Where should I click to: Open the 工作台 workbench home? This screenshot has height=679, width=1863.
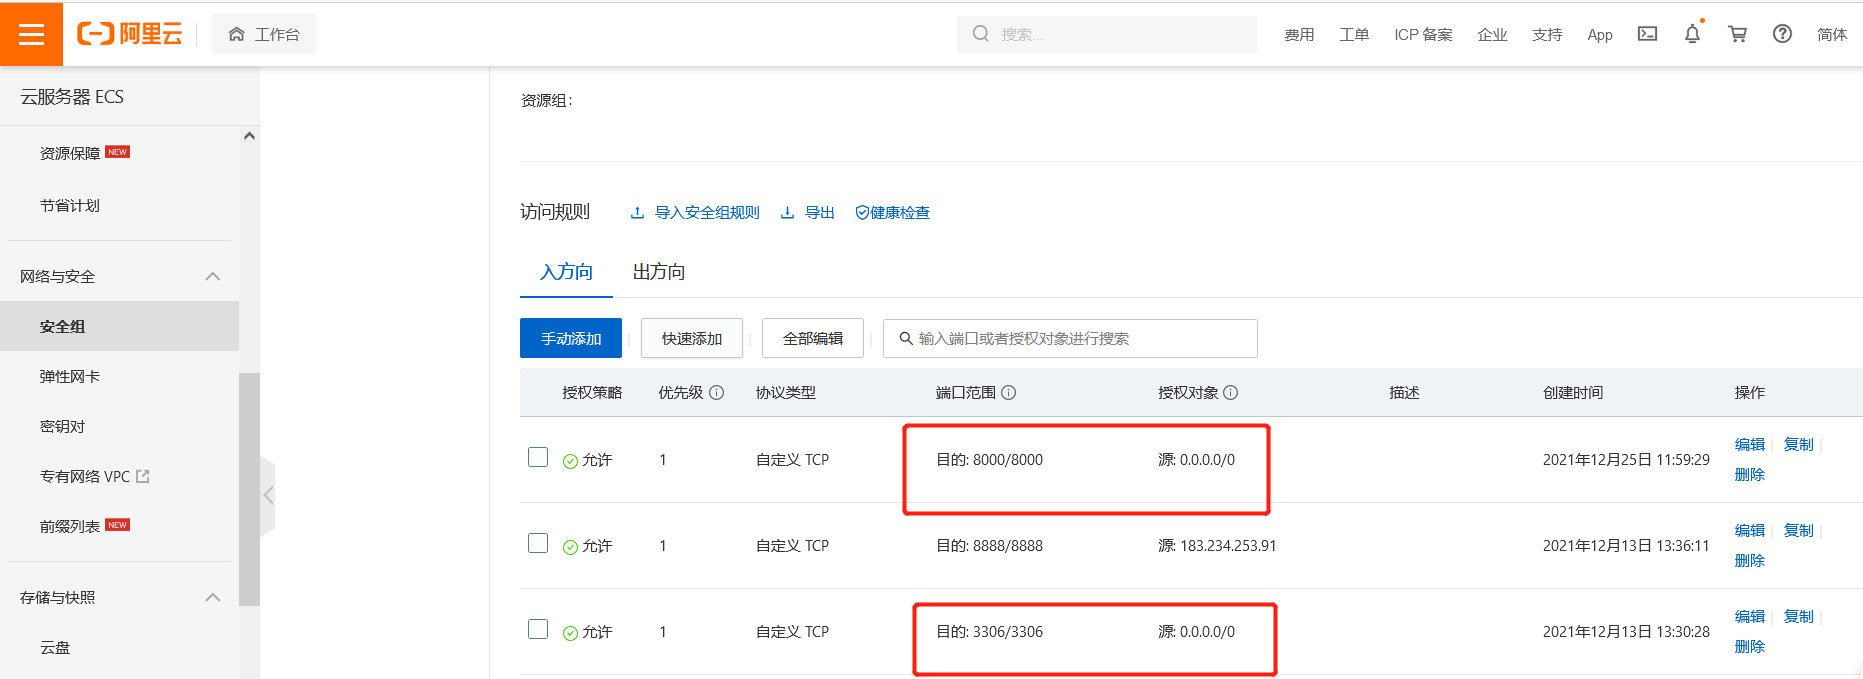point(264,34)
